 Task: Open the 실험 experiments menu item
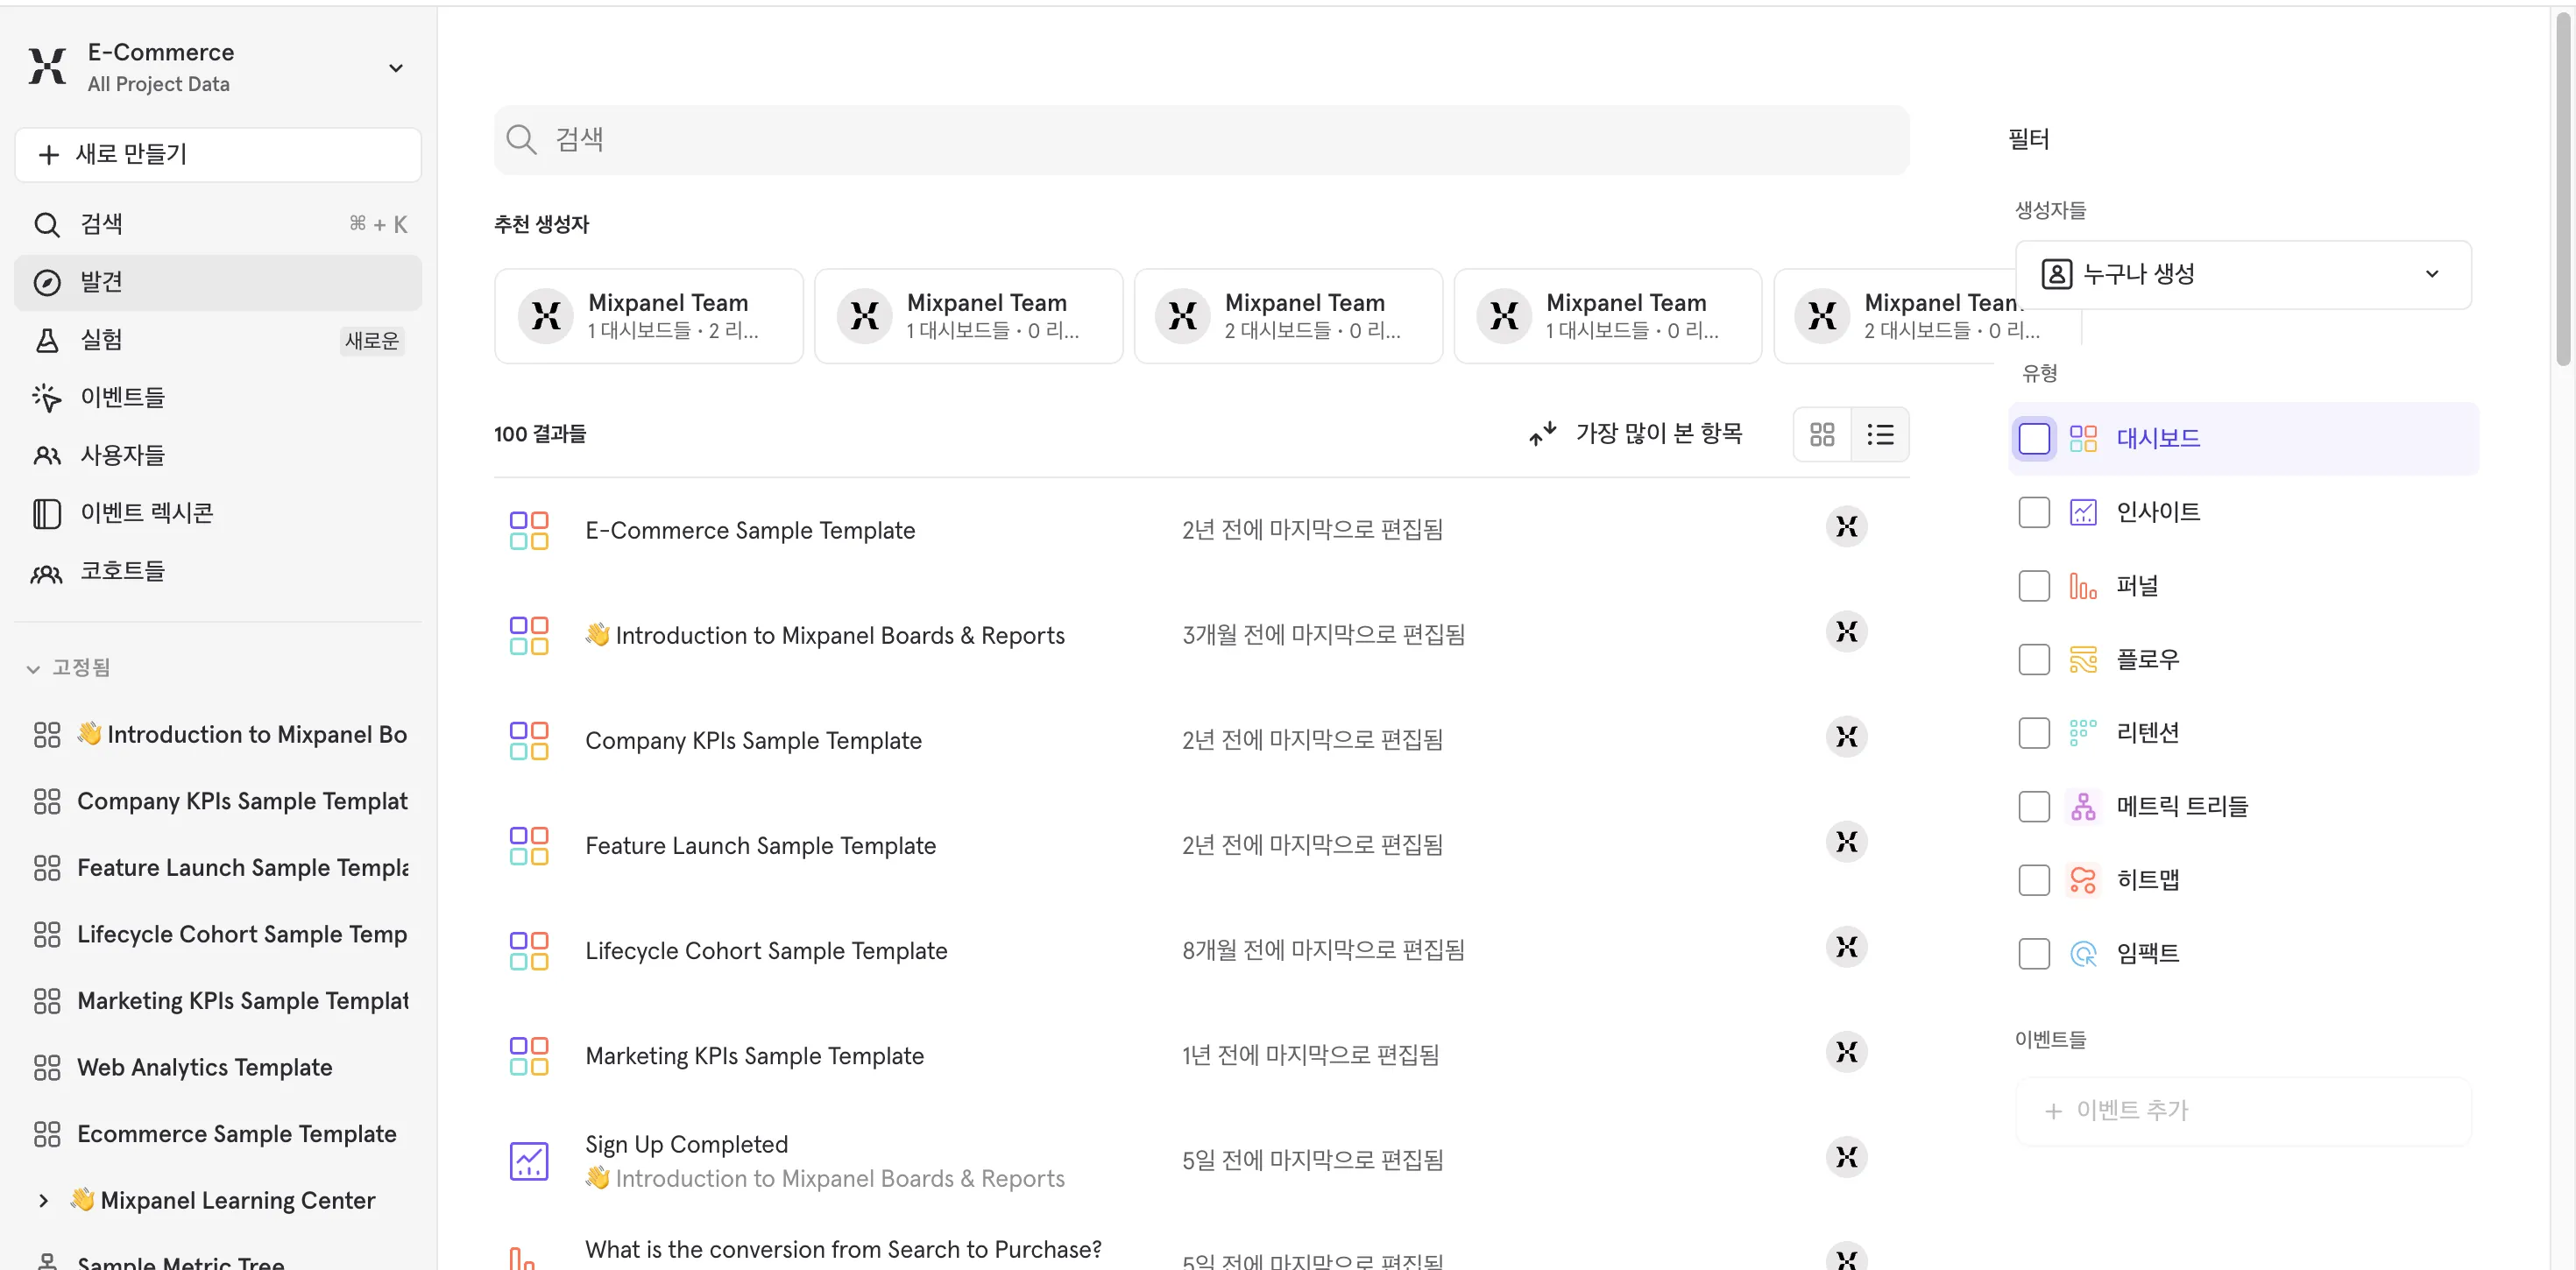tap(218, 340)
